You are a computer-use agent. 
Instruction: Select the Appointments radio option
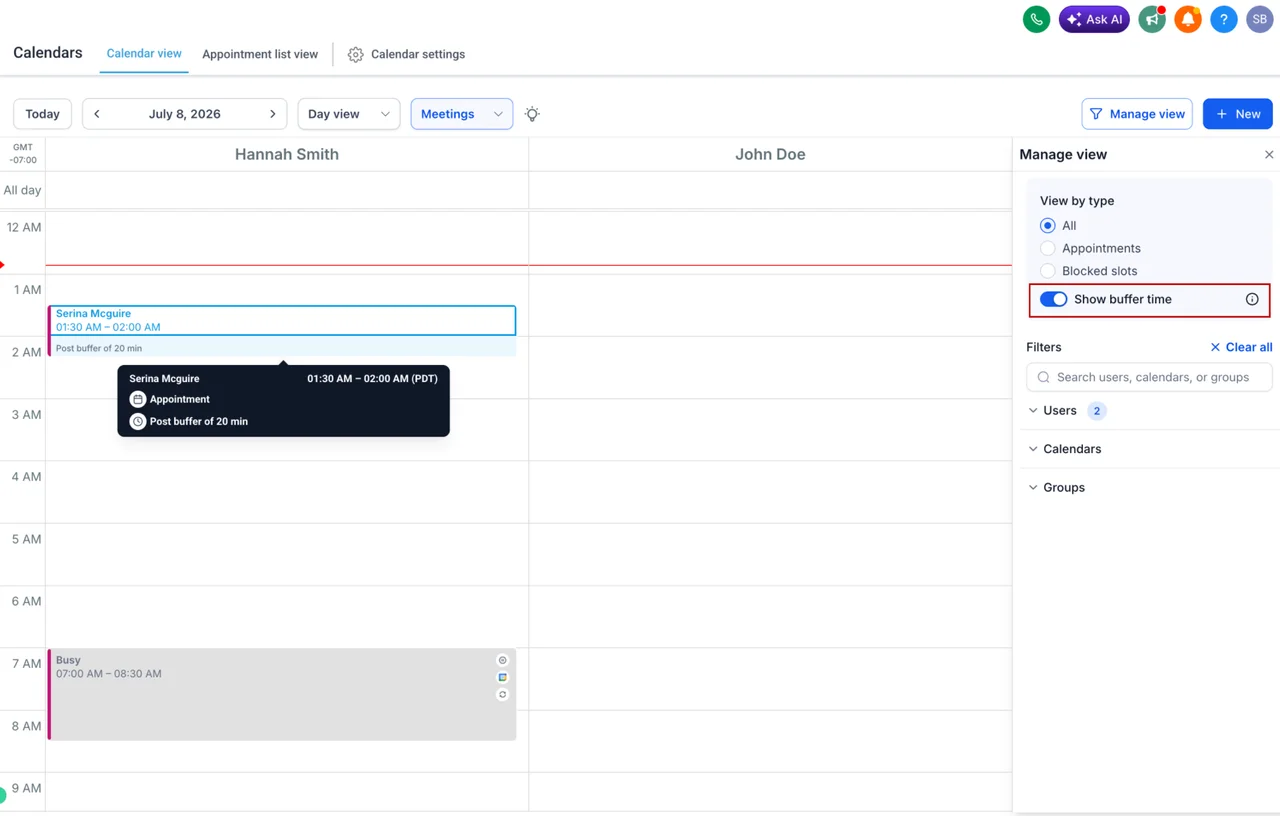1047,248
